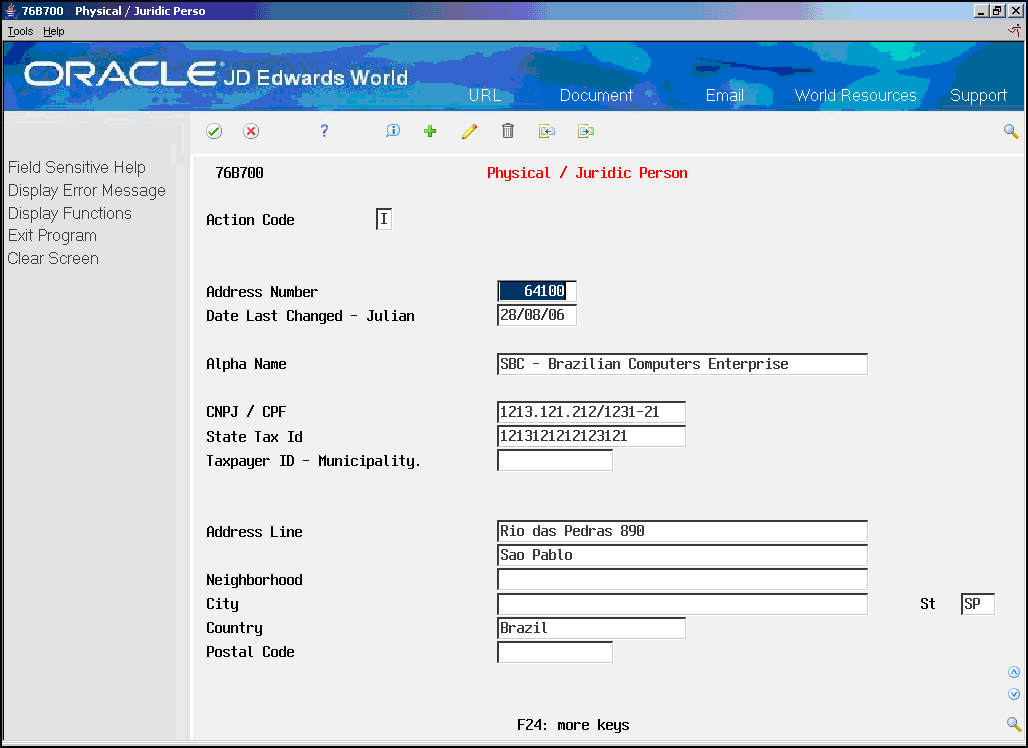Image resolution: width=1028 pixels, height=748 pixels.
Task: Click the scroll down arrow icon
Action: [1014, 694]
